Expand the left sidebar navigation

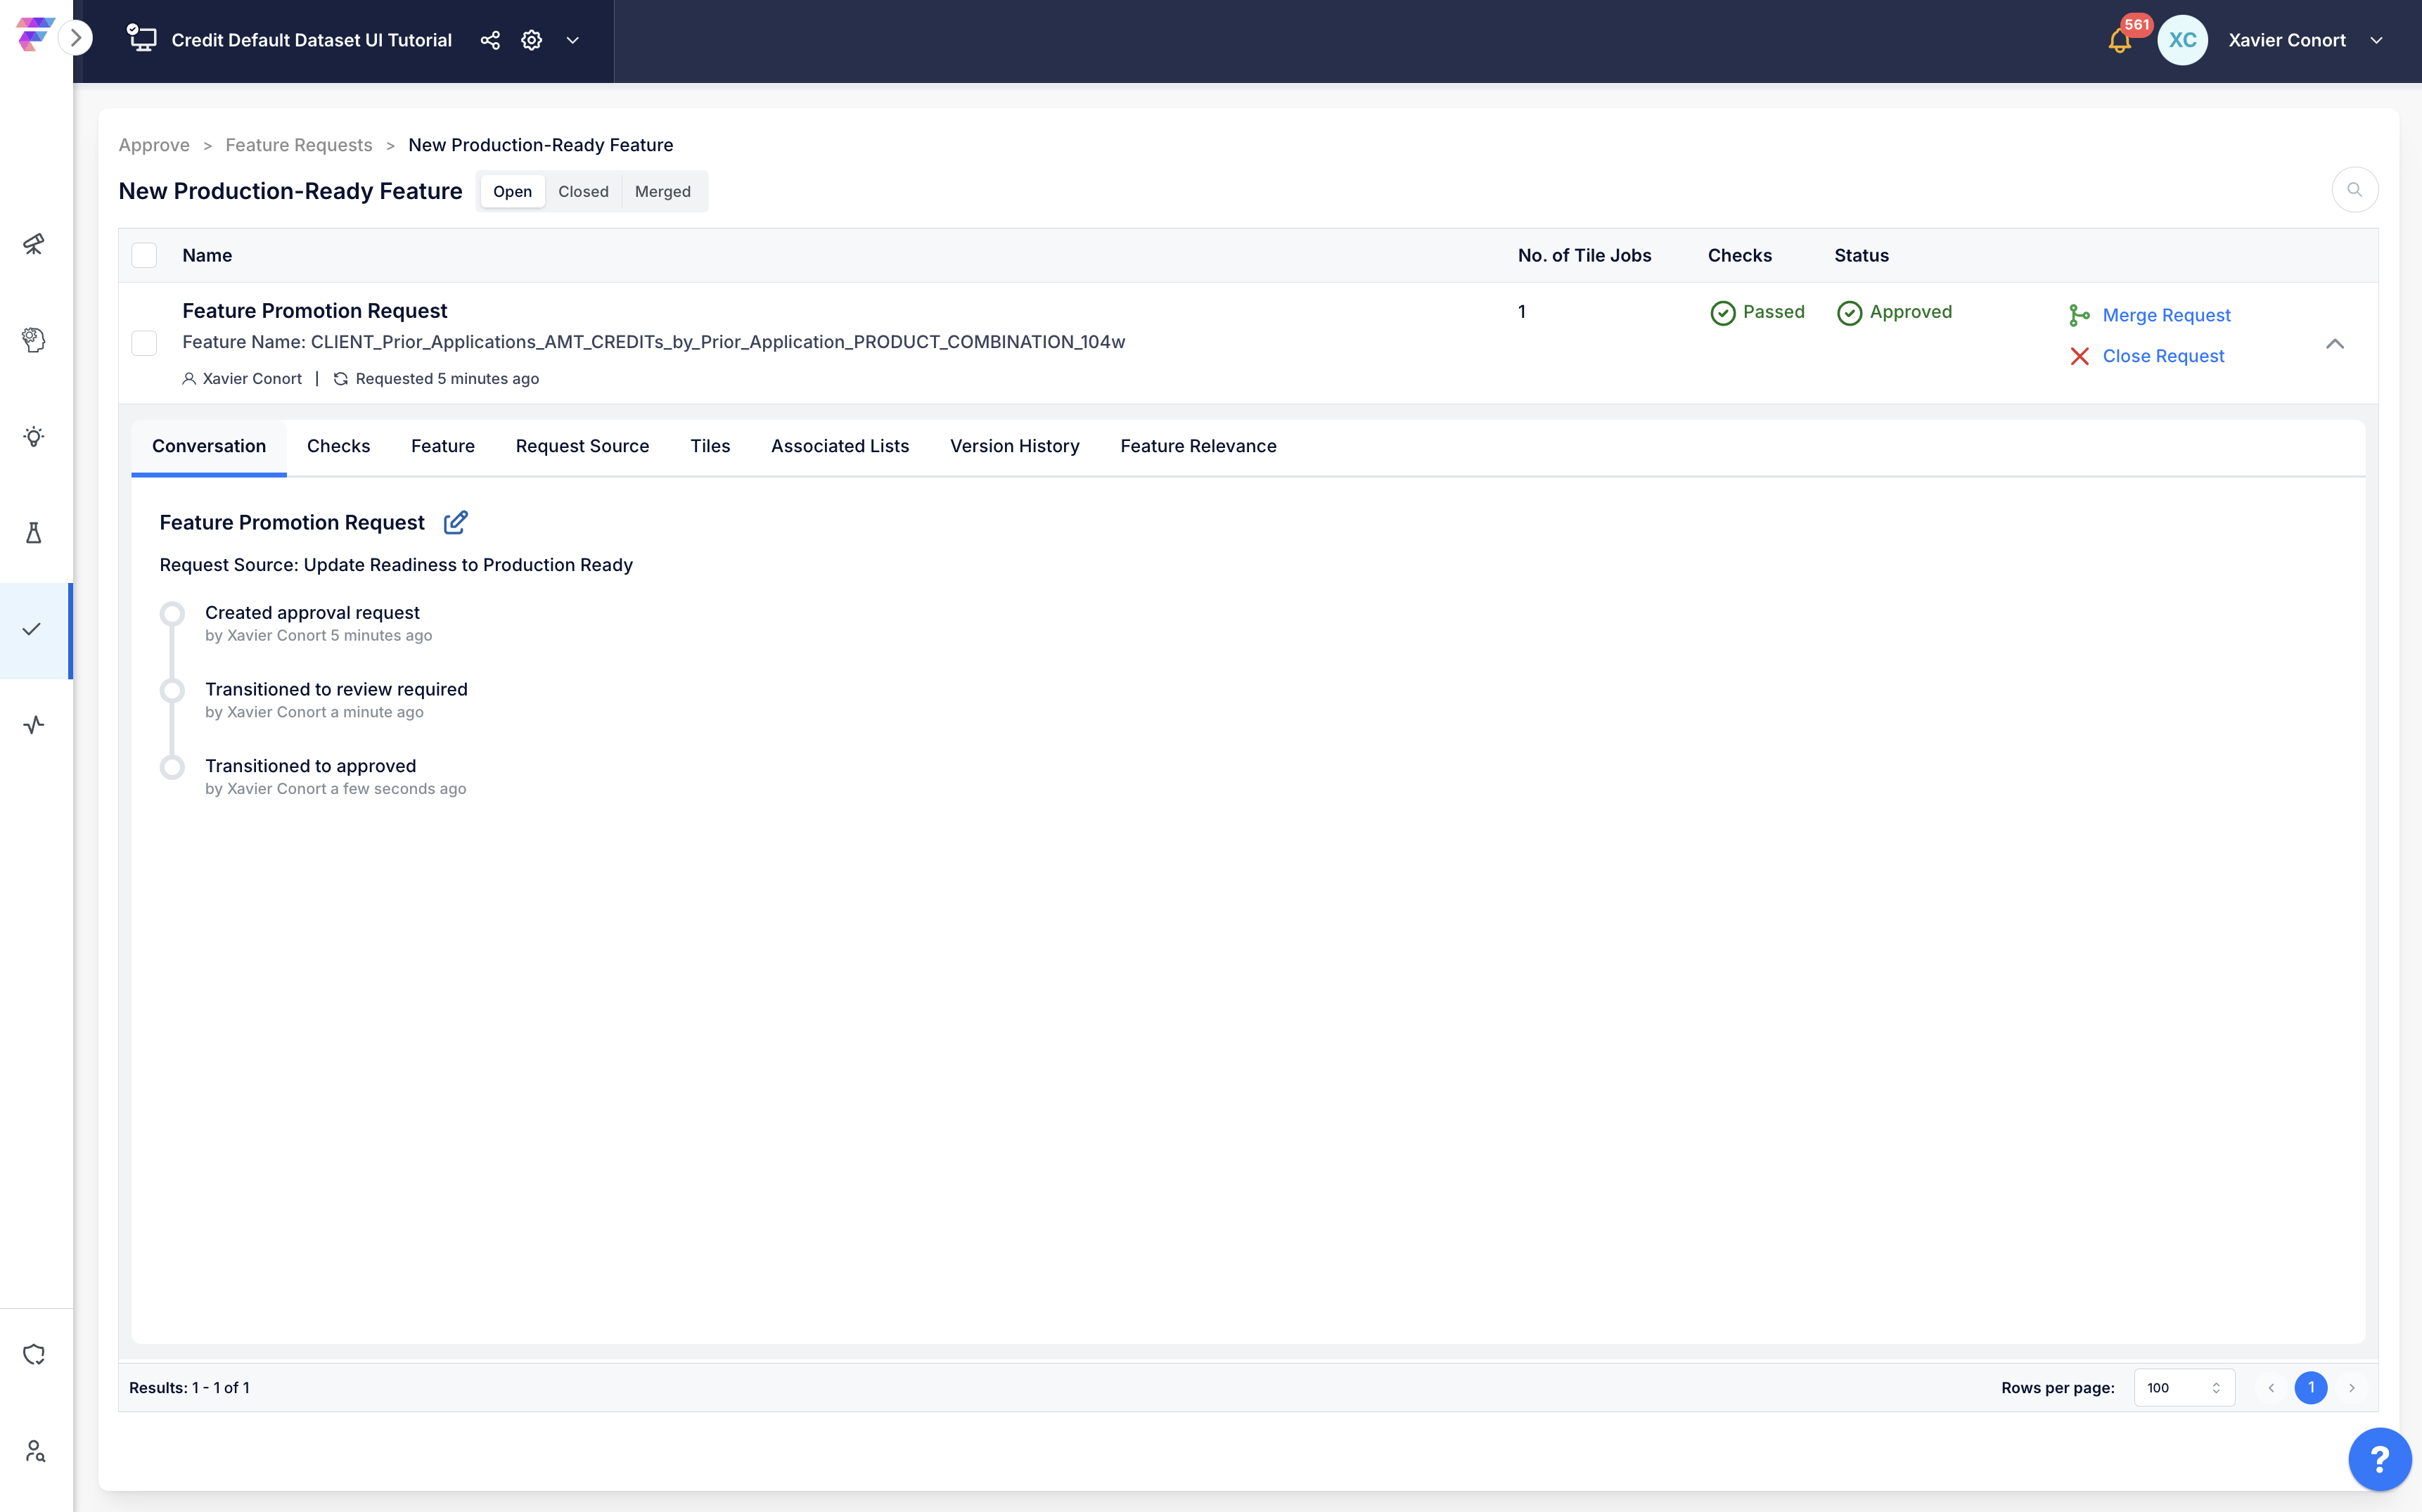tap(76, 38)
